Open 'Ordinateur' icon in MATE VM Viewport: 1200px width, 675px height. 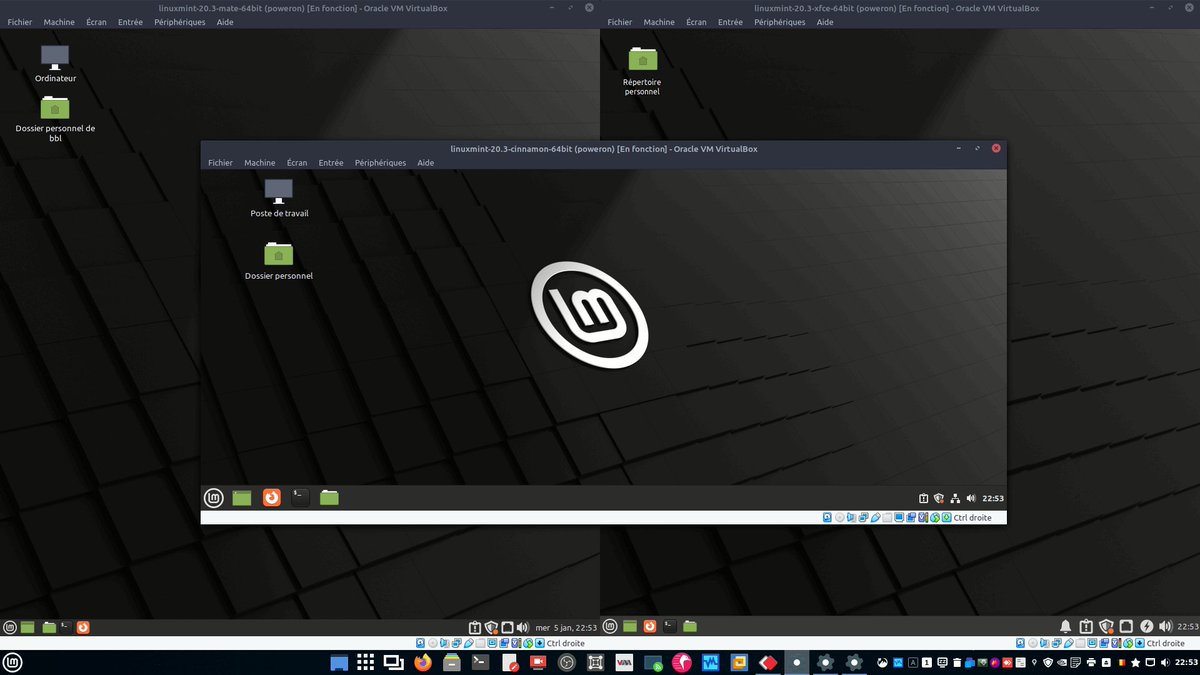coord(55,63)
